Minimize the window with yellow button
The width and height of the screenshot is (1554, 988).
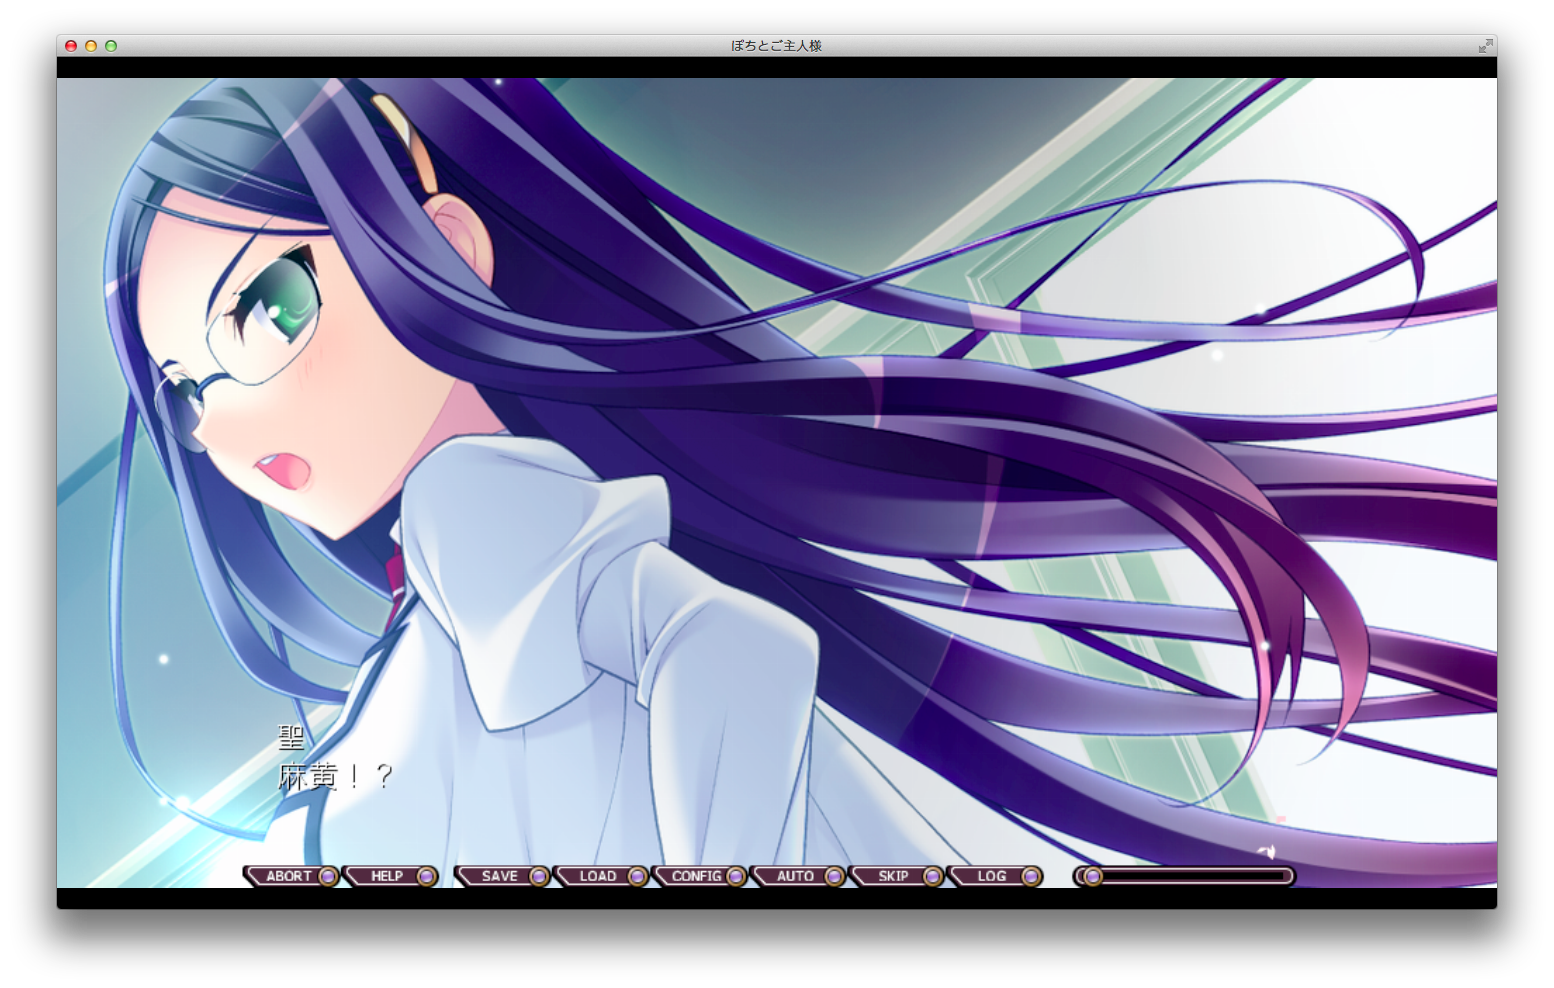91,46
